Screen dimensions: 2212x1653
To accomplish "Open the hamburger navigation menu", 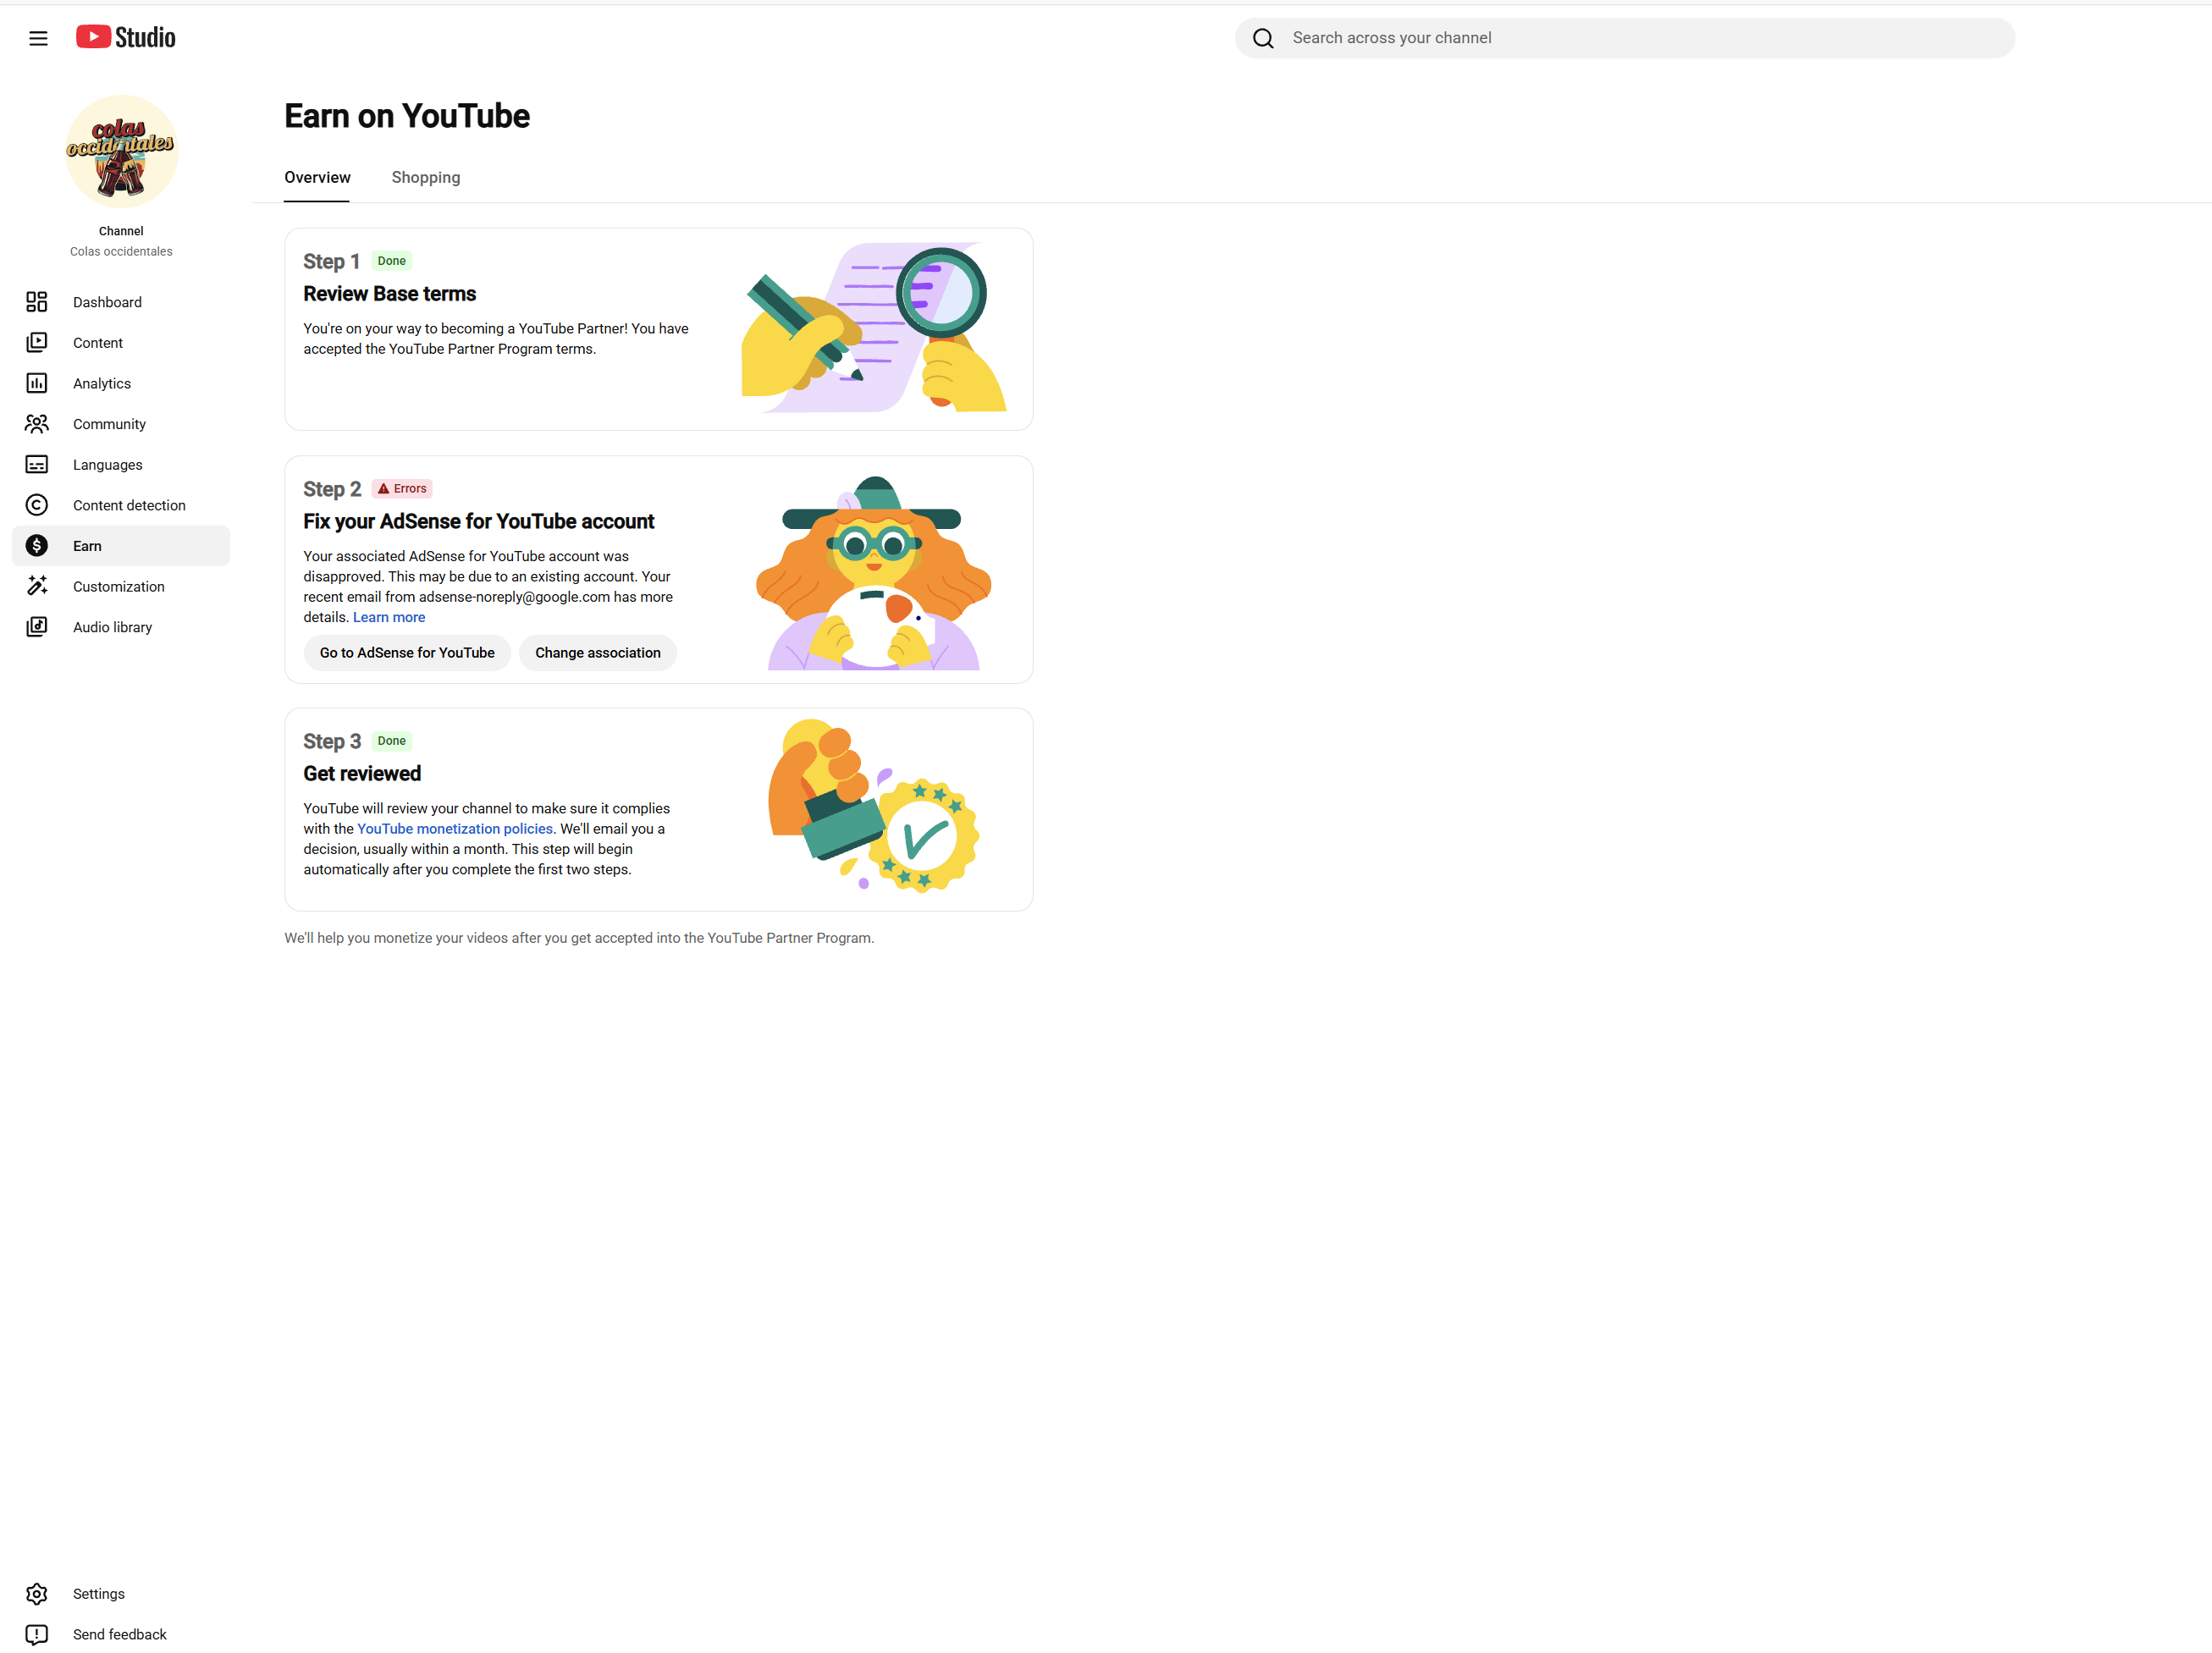I will coord(38,38).
